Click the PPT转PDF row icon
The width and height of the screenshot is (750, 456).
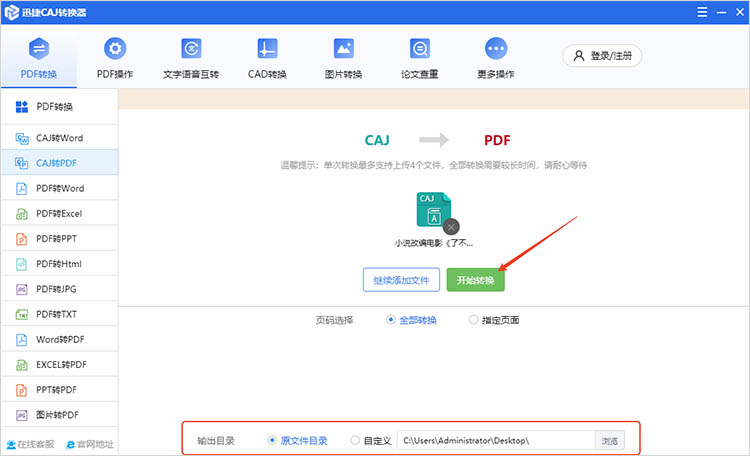[x=22, y=390]
